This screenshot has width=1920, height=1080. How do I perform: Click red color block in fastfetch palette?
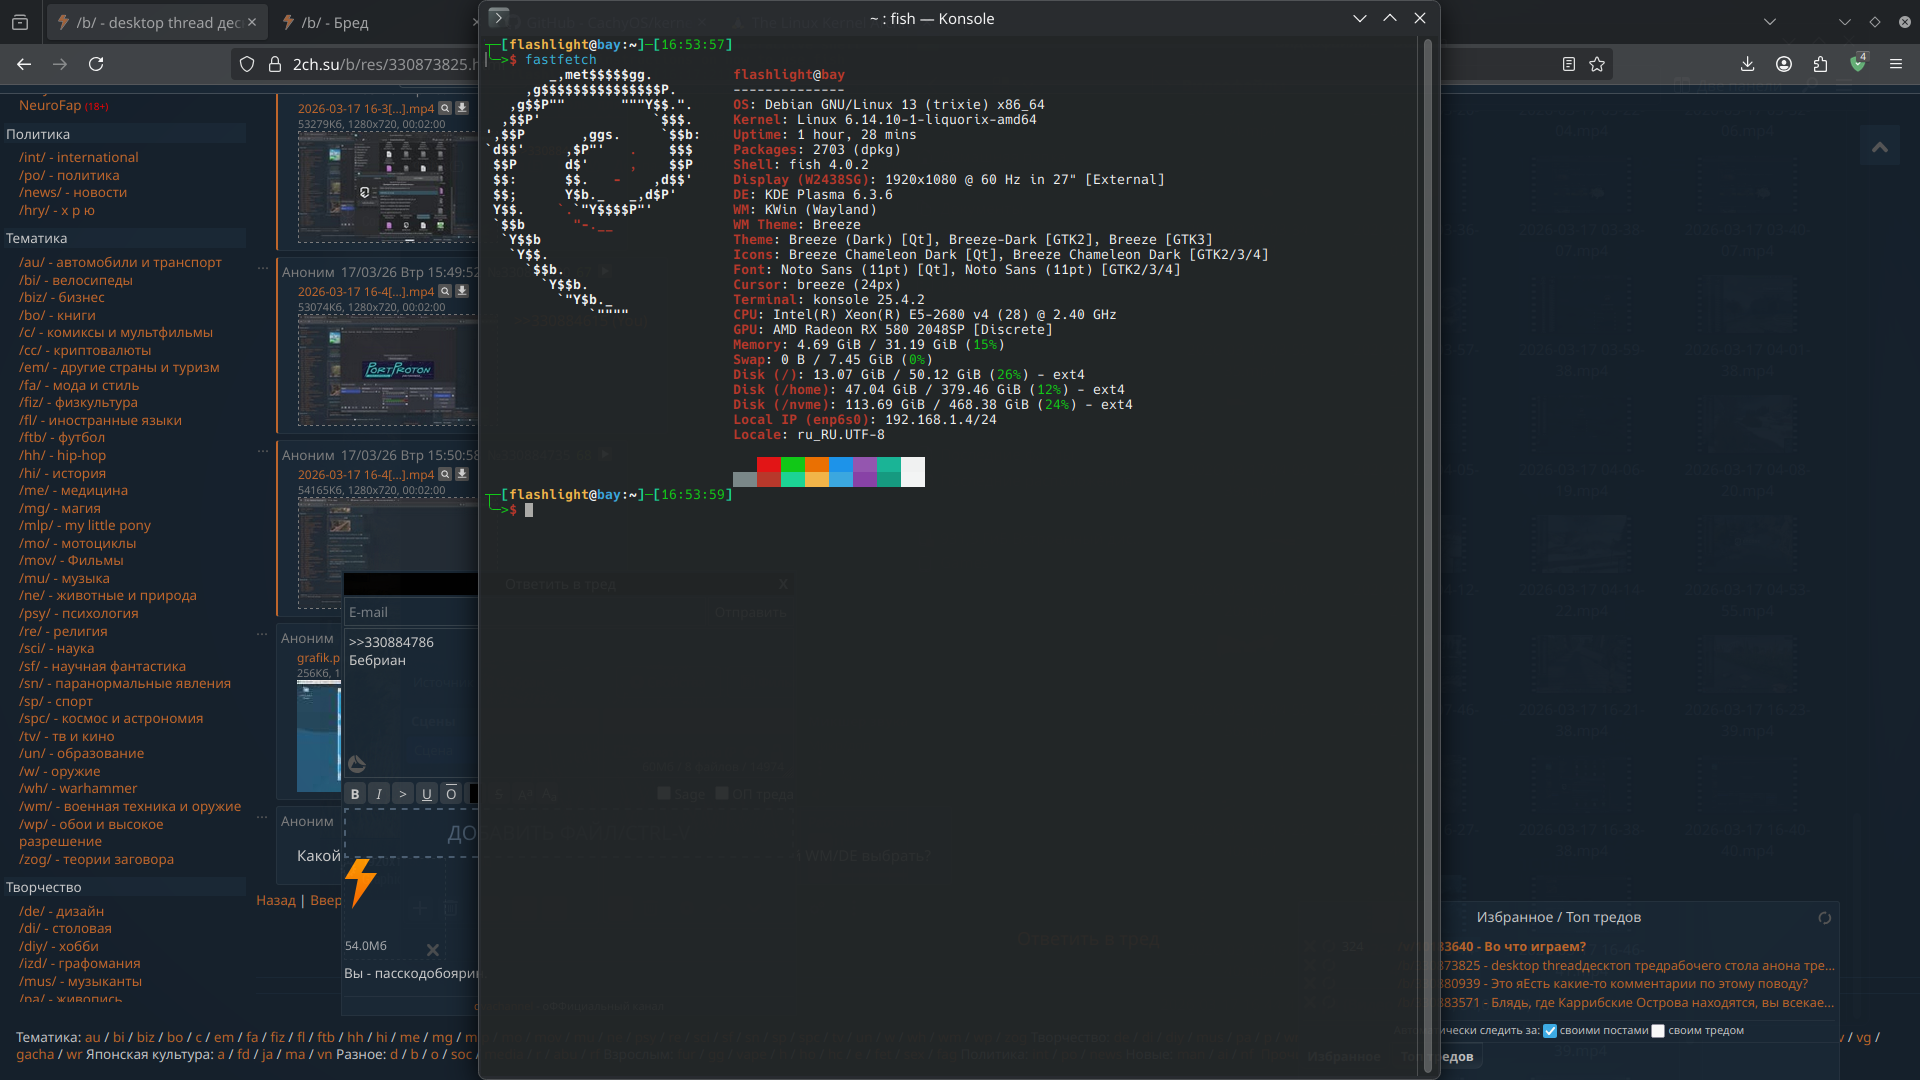(x=768, y=465)
